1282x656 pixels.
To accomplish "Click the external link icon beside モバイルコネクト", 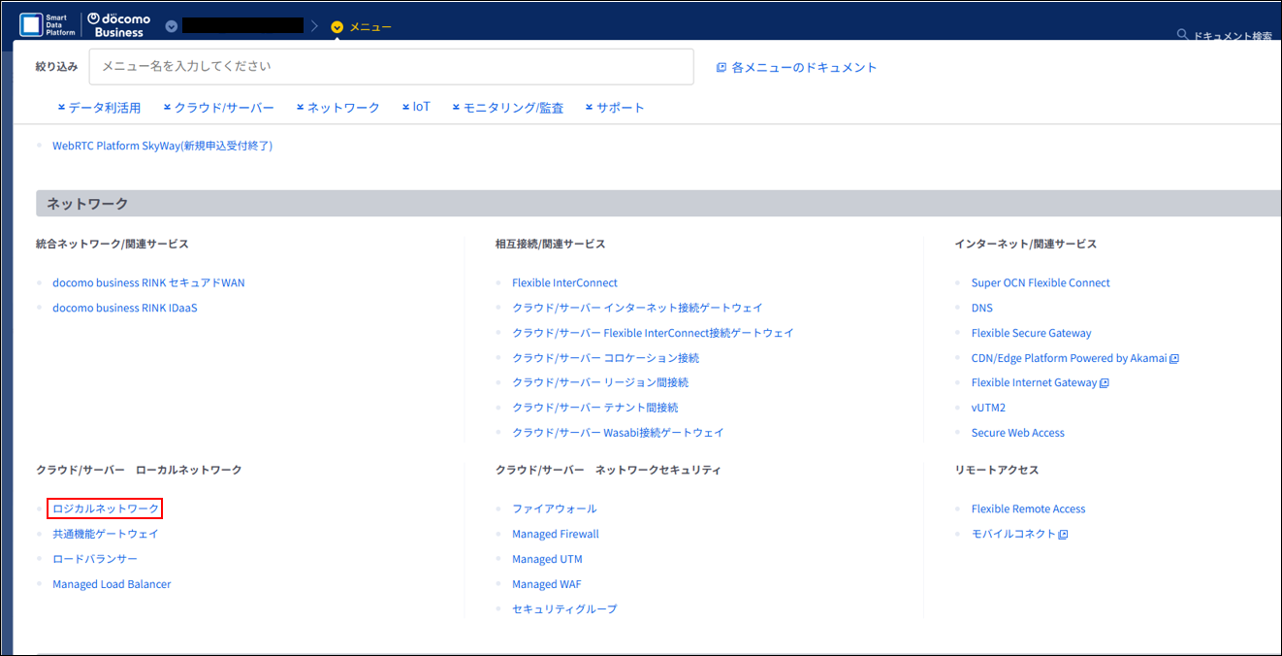I will 1064,535.
